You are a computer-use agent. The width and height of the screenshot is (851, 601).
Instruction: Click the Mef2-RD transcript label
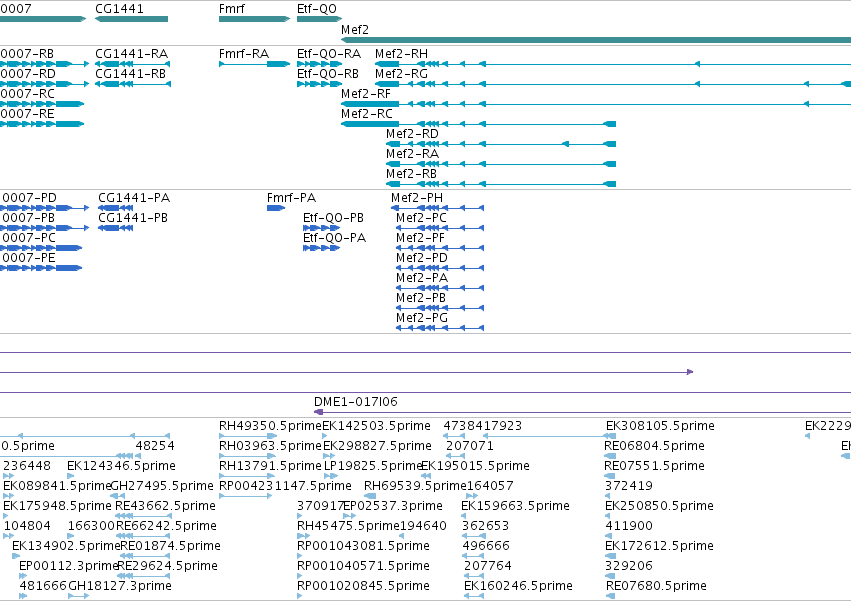[x=412, y=134]
